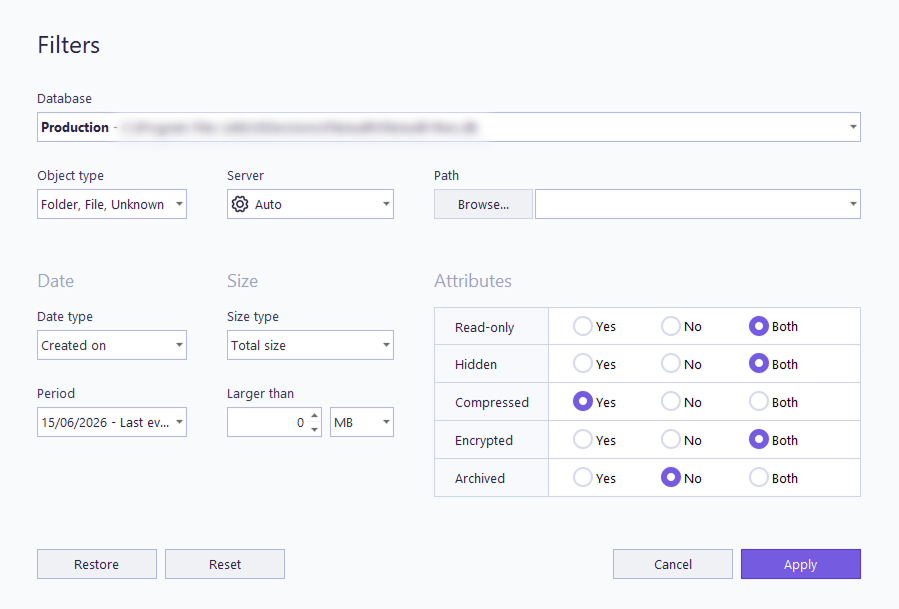Viewport: 899px width, 609px height.
Task: Expand the Path history dropdown arrow
Action: pos(853,204)
